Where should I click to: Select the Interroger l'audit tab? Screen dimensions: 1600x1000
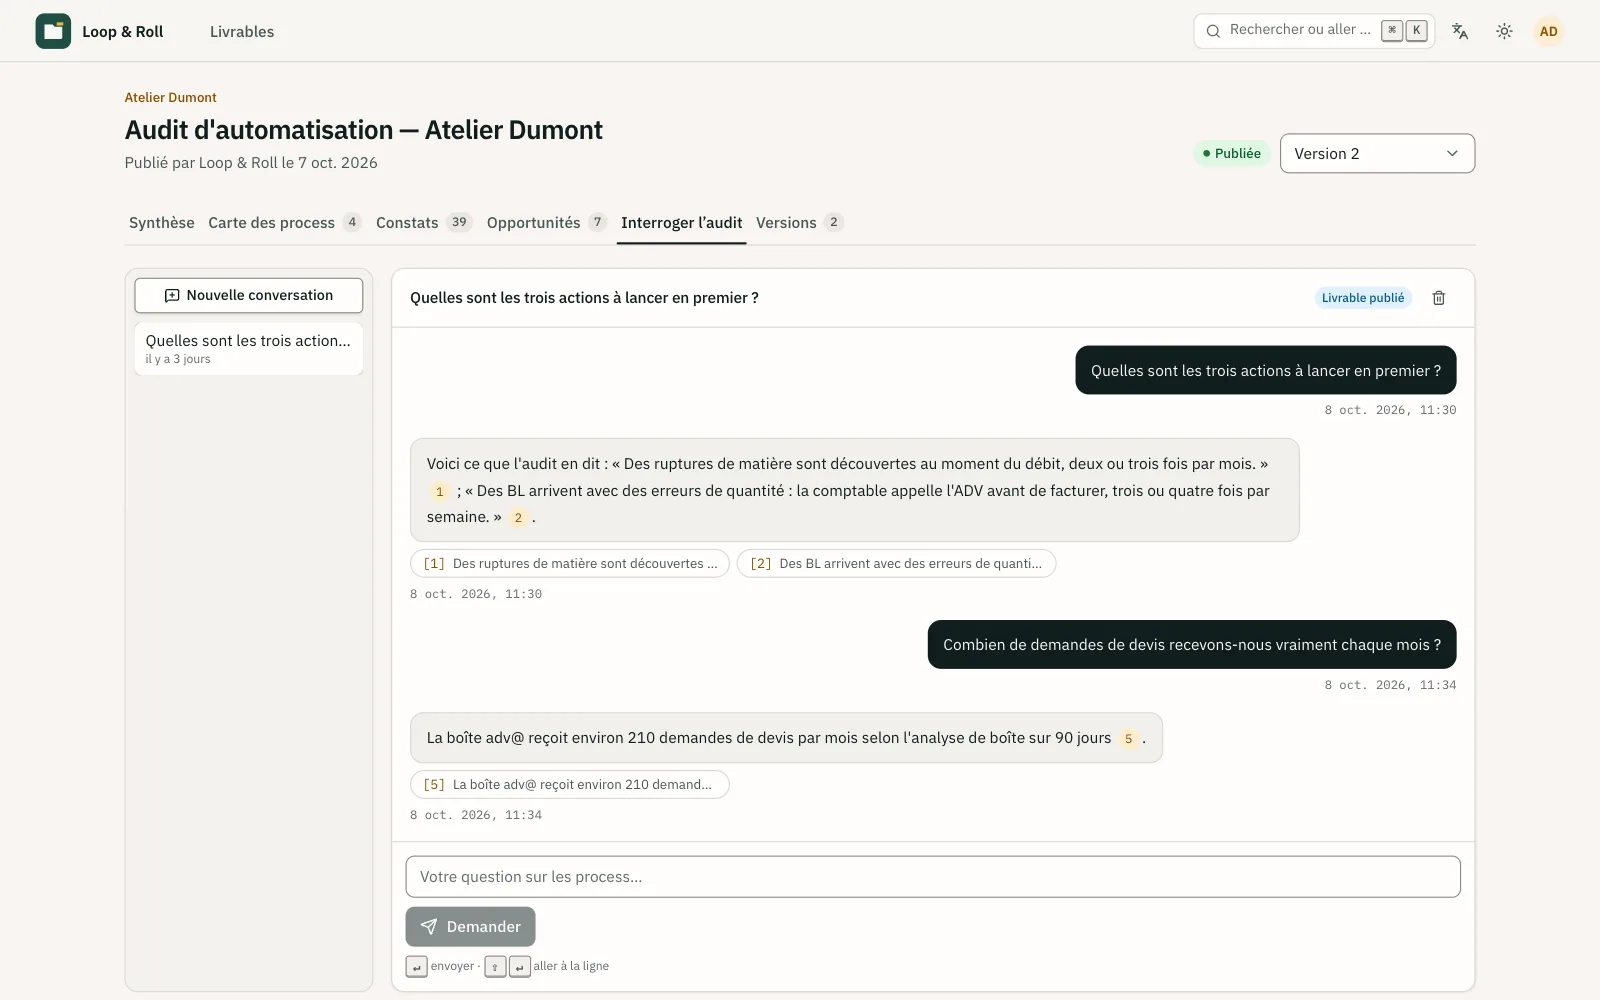681,222
